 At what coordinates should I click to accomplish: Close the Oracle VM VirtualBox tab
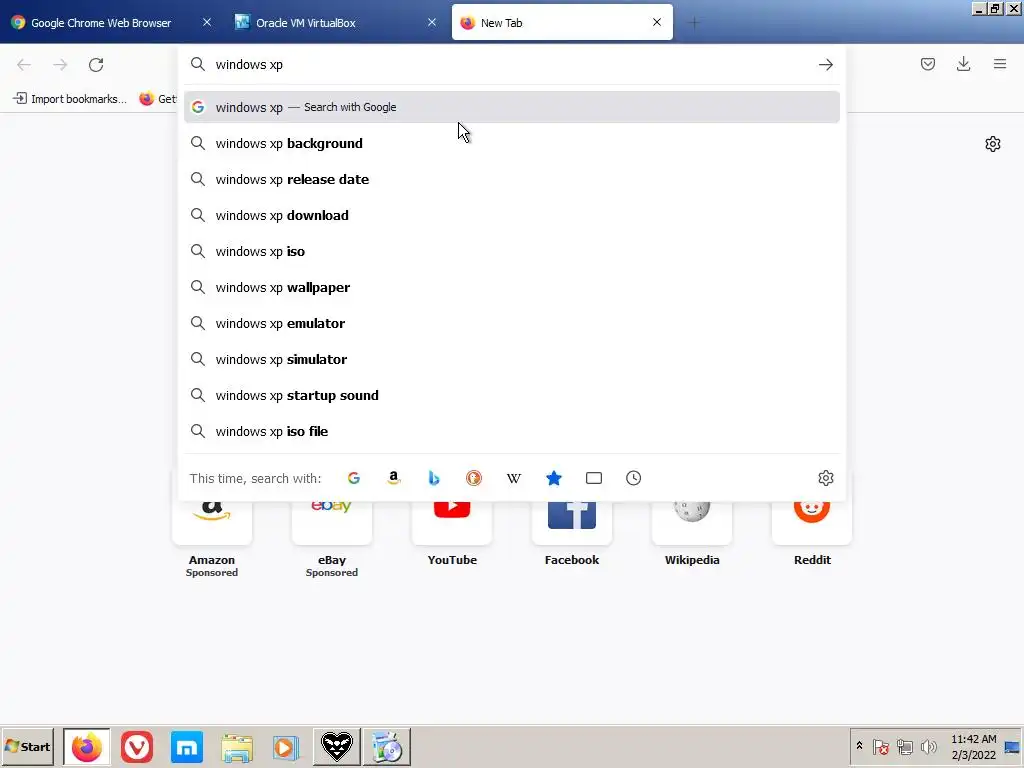pos(432,22)
